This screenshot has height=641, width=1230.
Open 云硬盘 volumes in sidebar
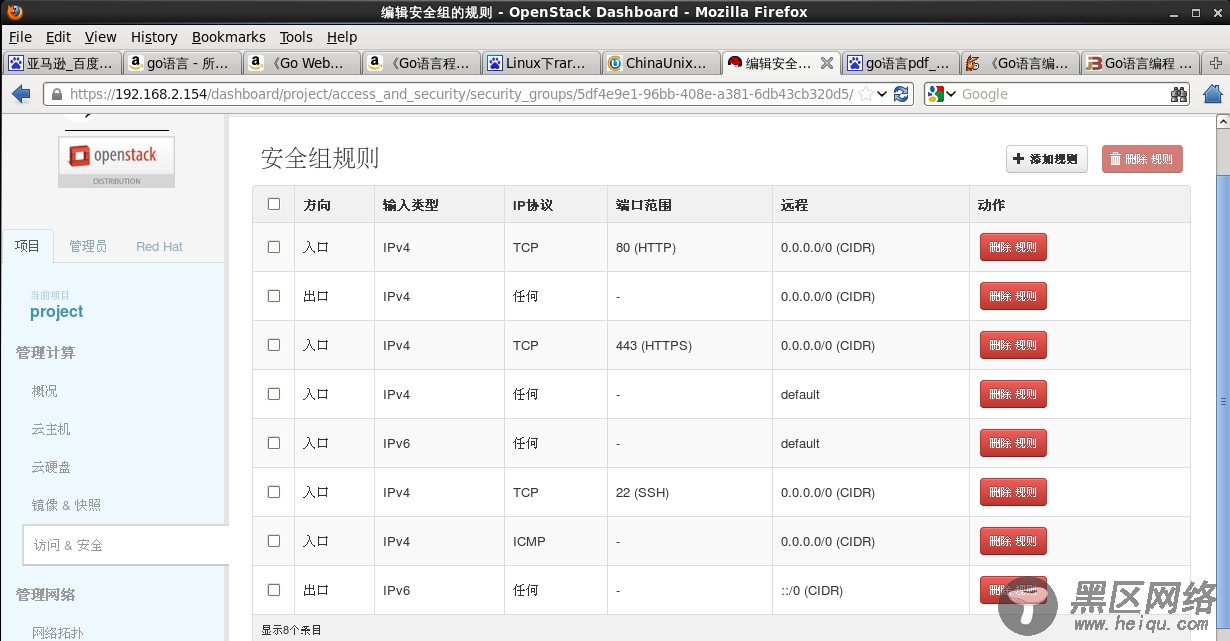51,467
